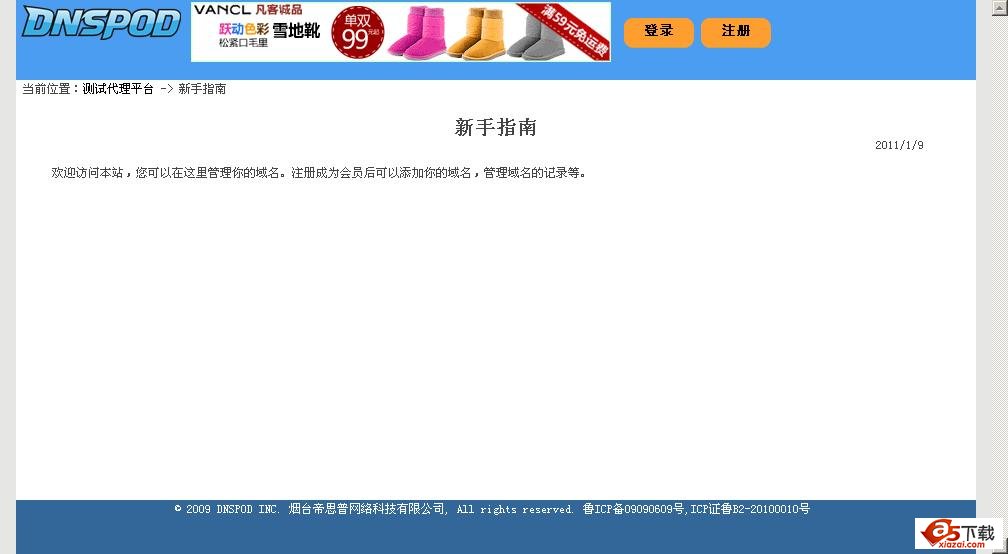Click the DNSPOD logo

(102, 22)
